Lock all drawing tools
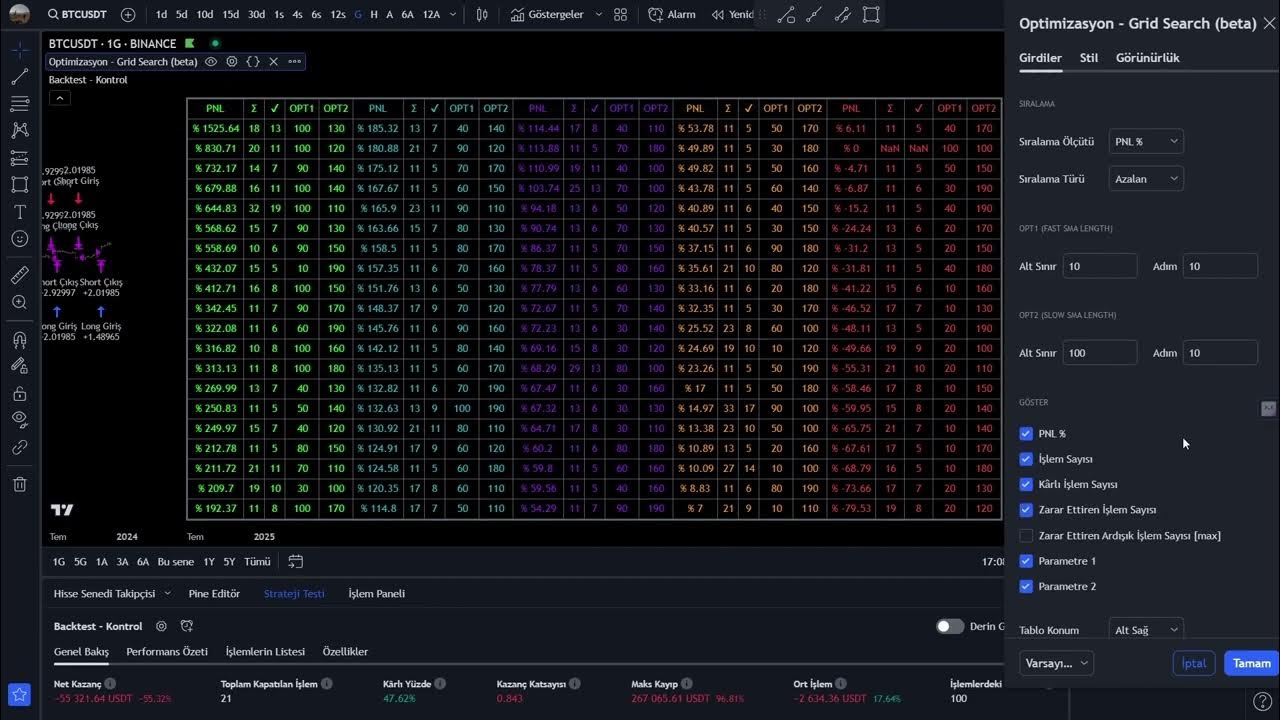Image resolution: width=1280 pixels, height=720 pixels. [19, 393]
